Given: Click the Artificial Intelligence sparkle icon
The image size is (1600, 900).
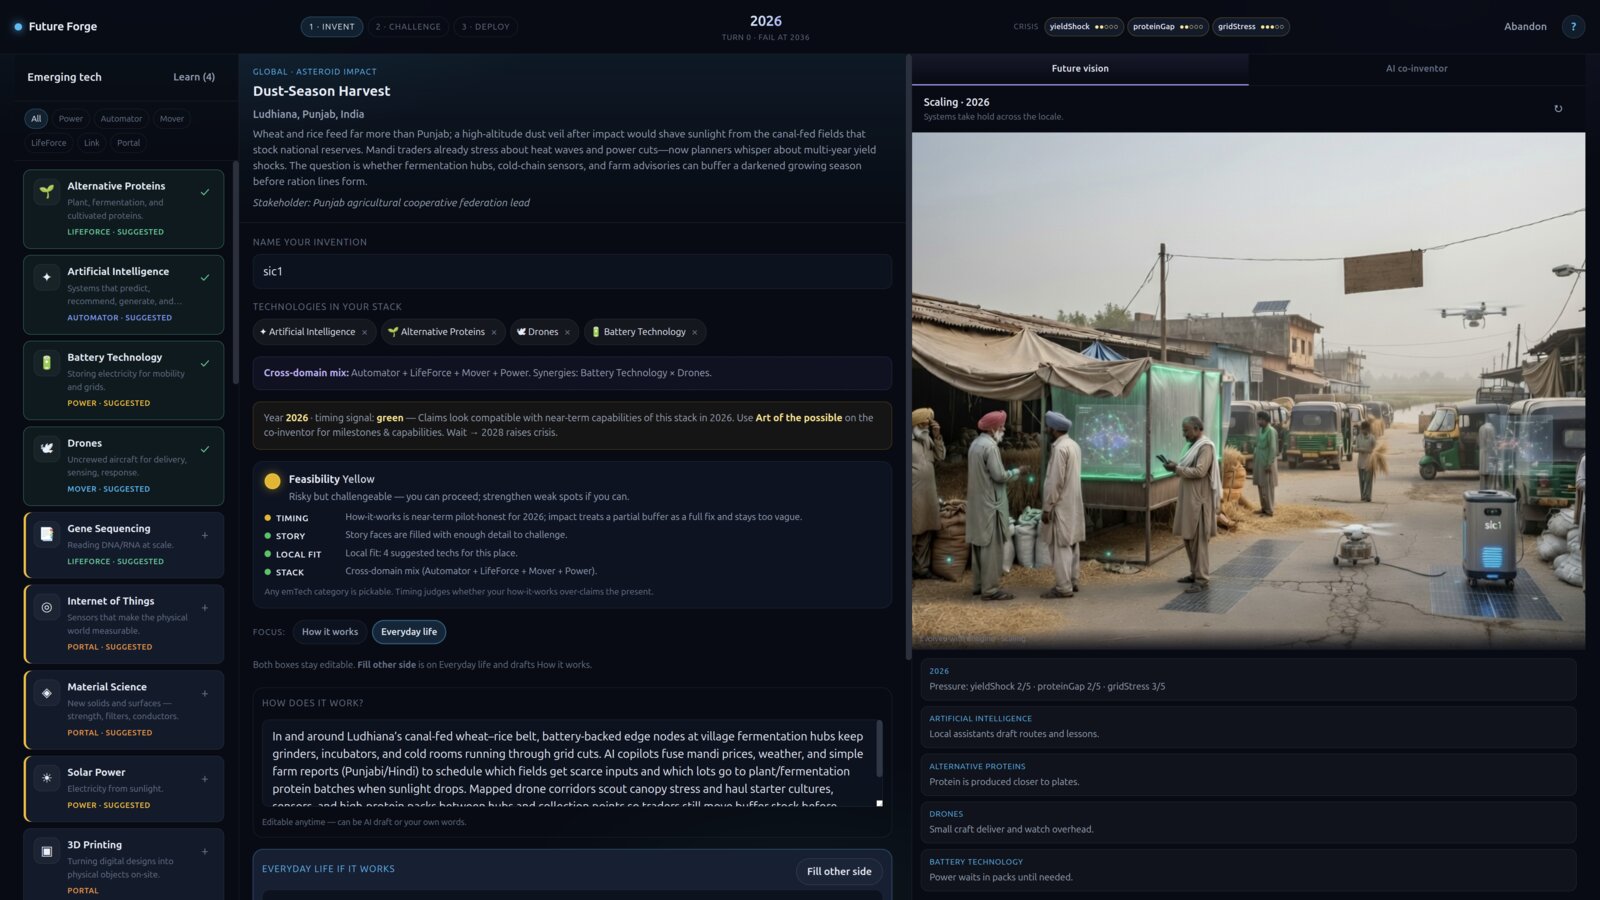Looking at the screenshot, I should pos(46,277).
